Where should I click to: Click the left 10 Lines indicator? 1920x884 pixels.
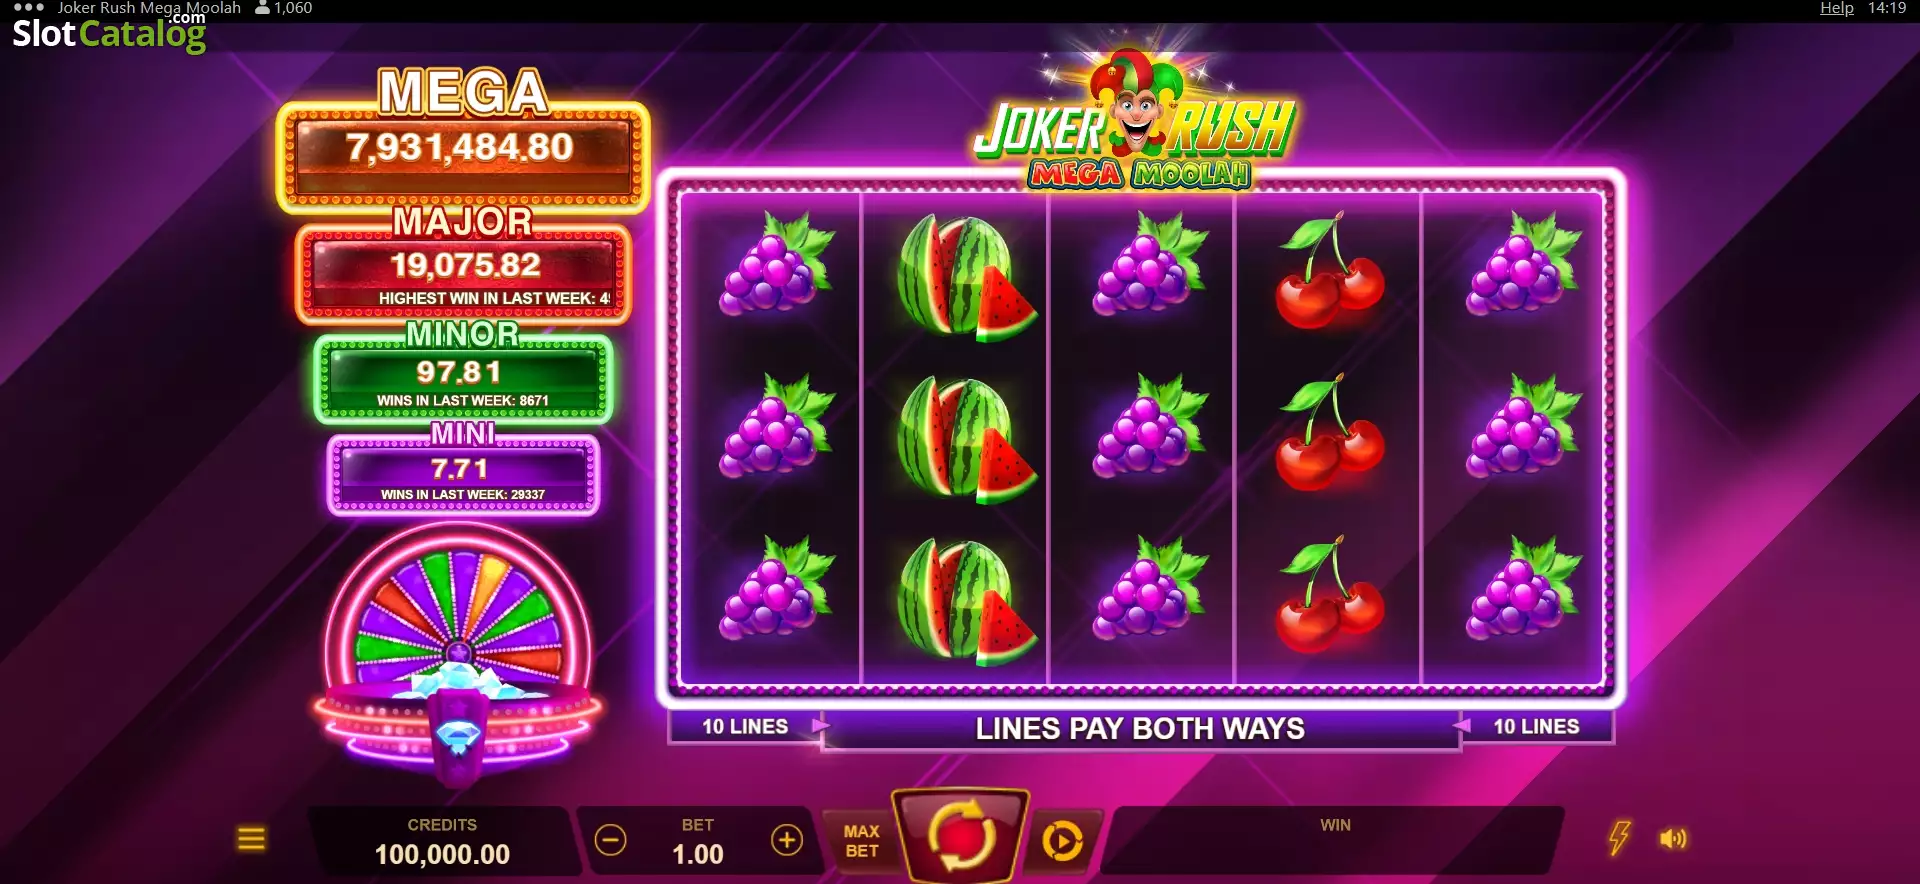pos(745,727)
